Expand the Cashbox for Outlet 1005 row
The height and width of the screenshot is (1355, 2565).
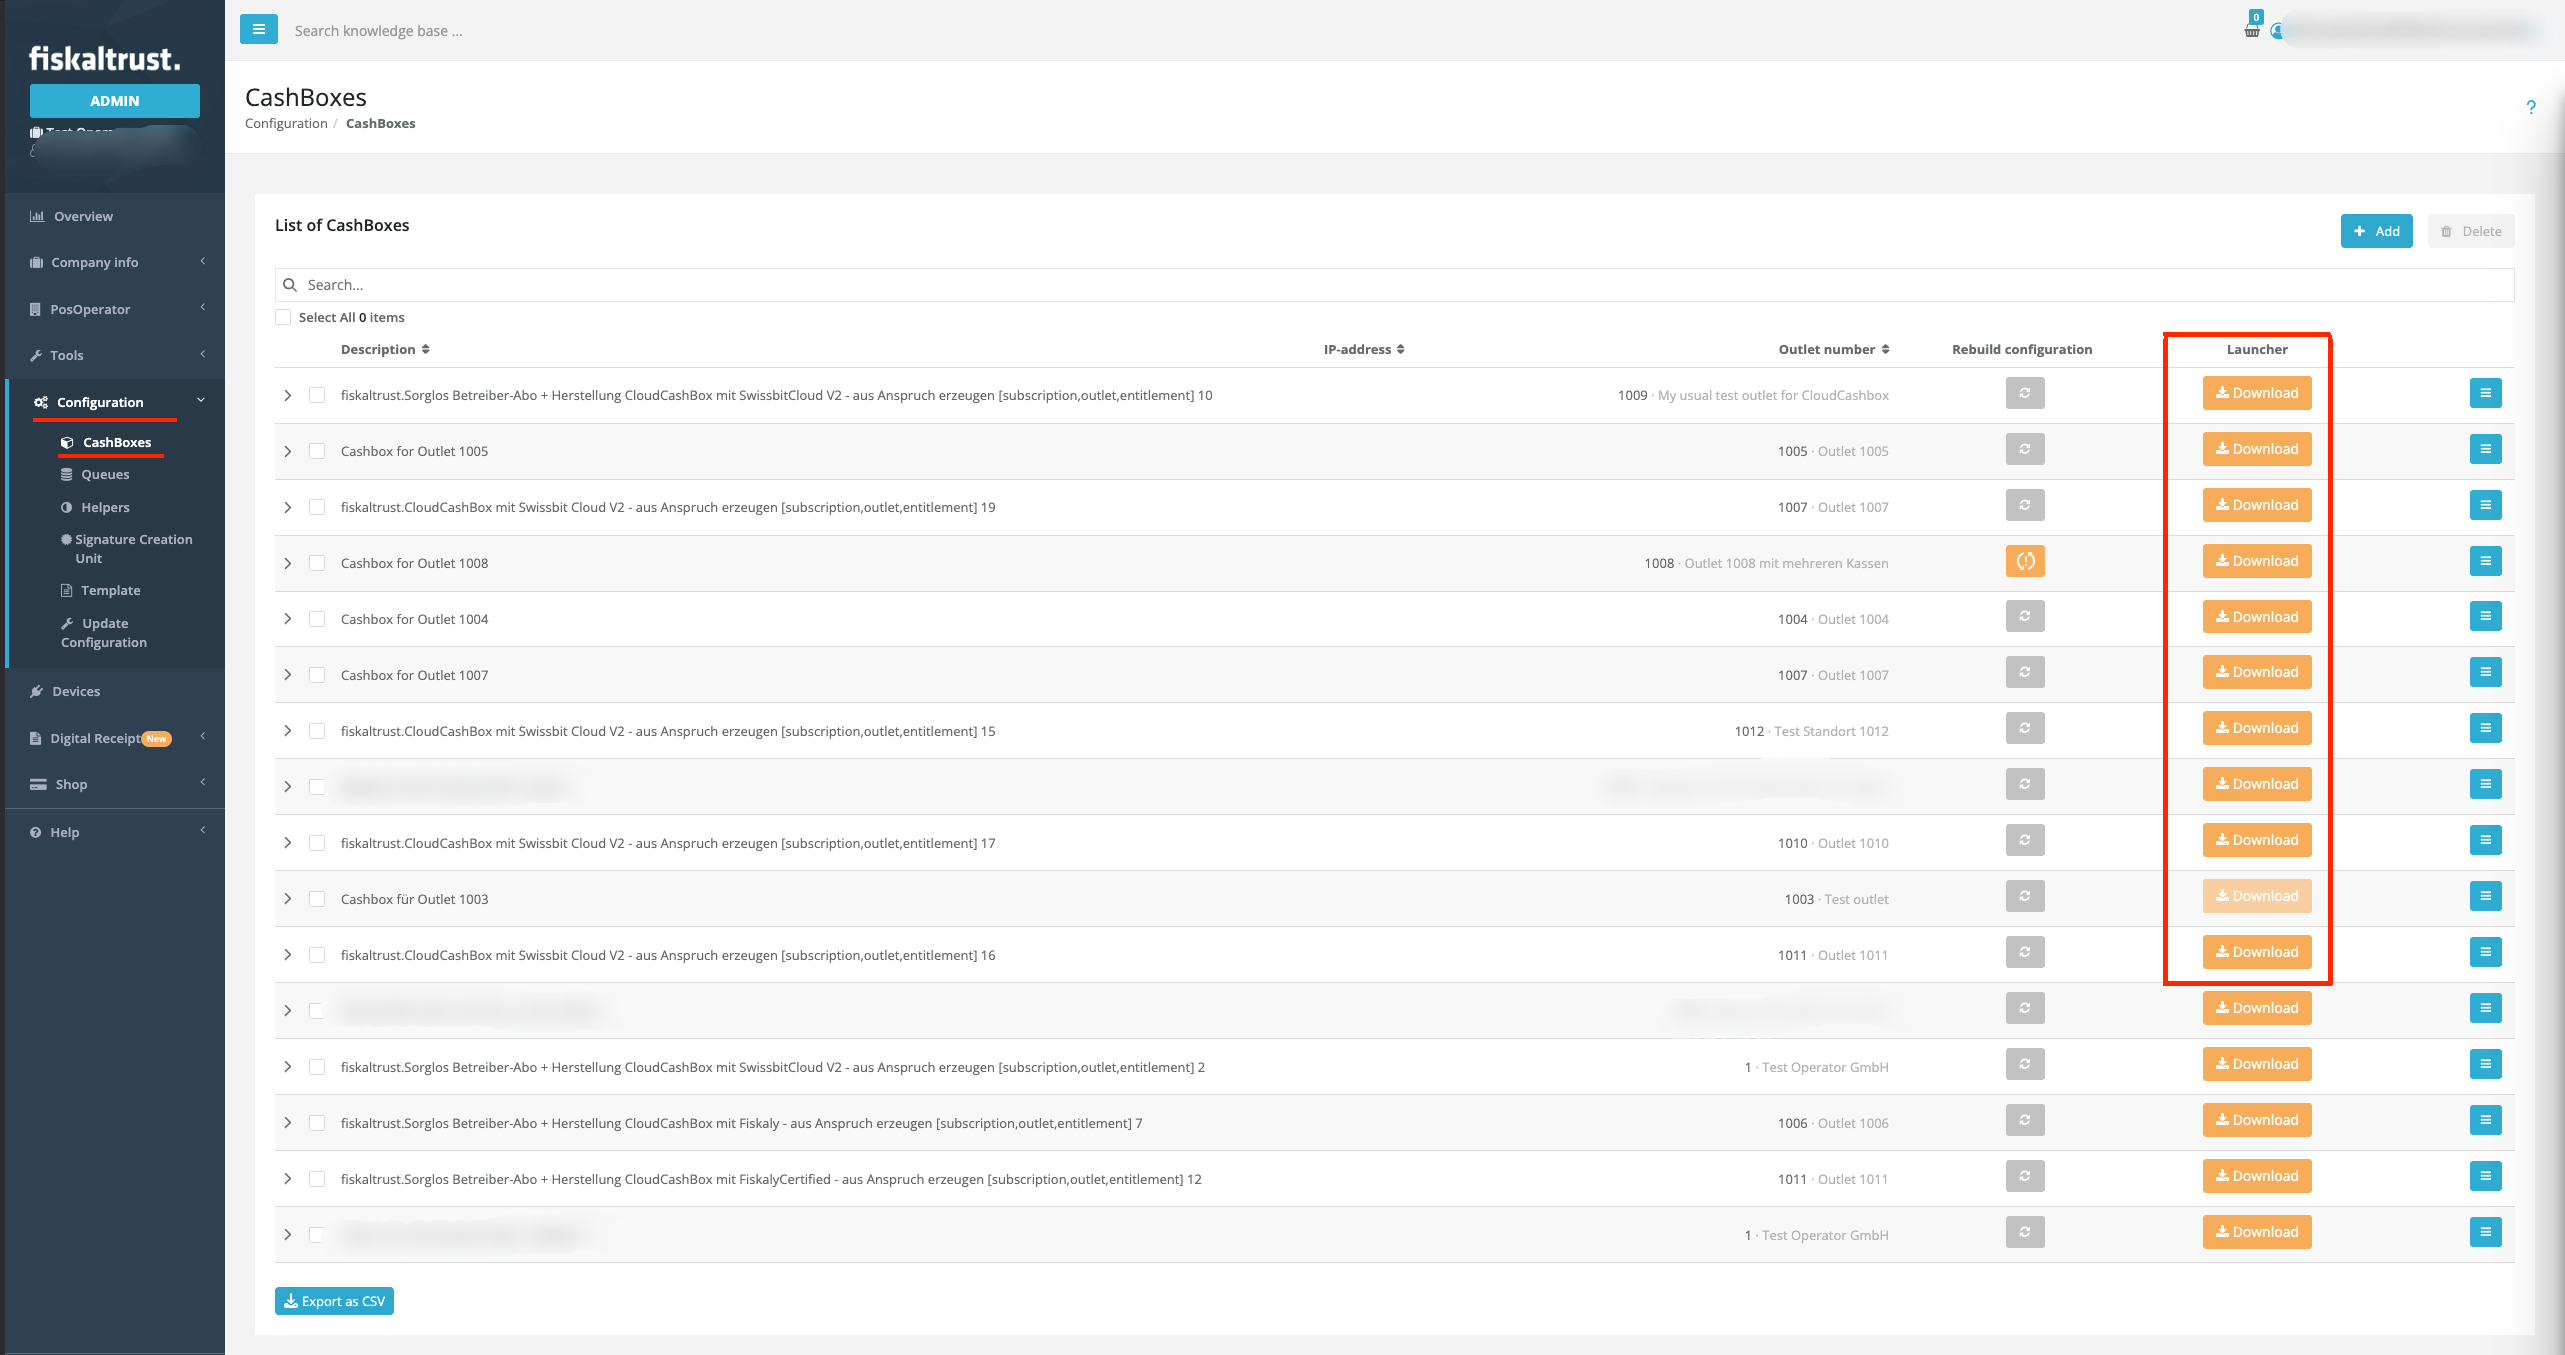[x=287, y=451]
